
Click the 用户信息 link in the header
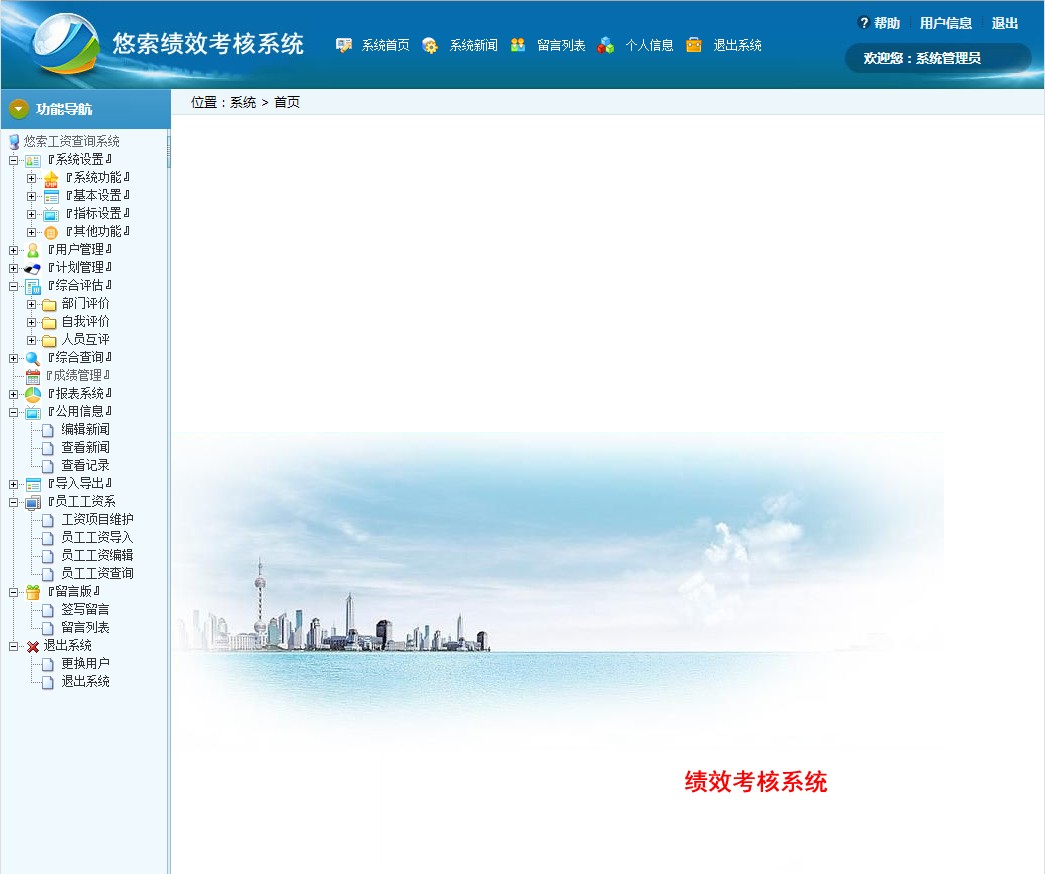tap(946, 23)
